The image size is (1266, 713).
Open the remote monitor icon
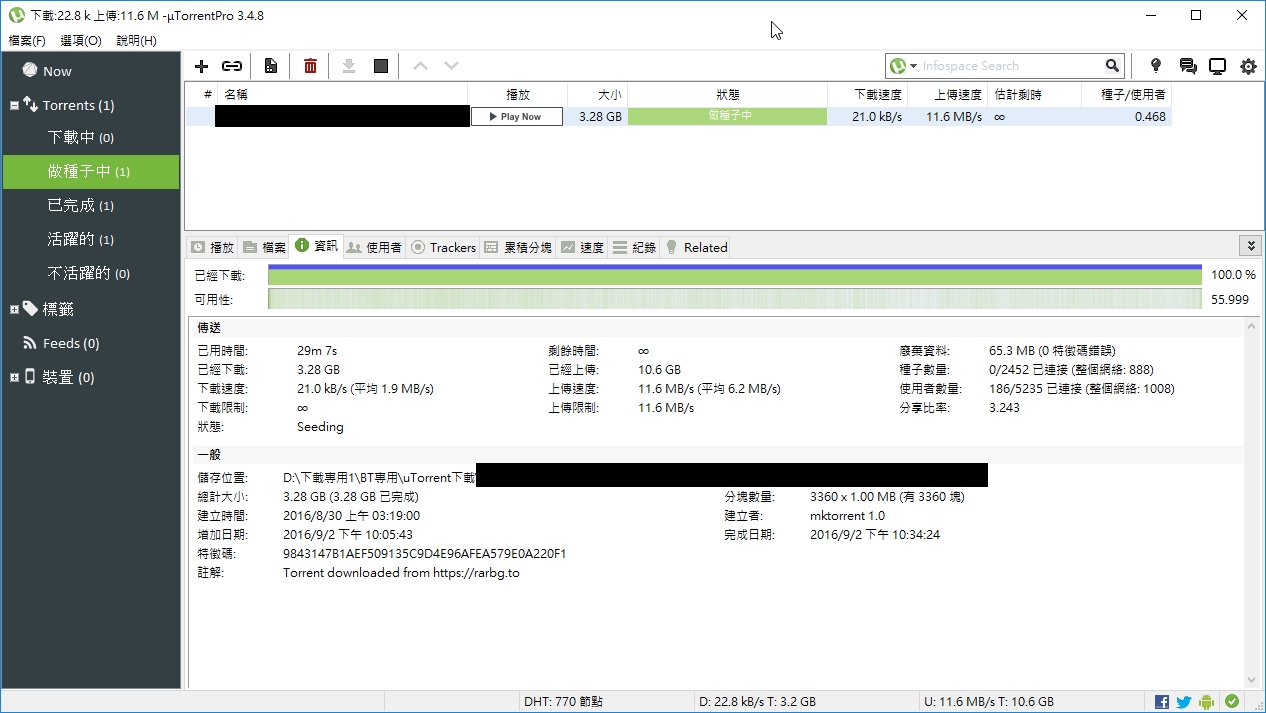pos(1218,66)
